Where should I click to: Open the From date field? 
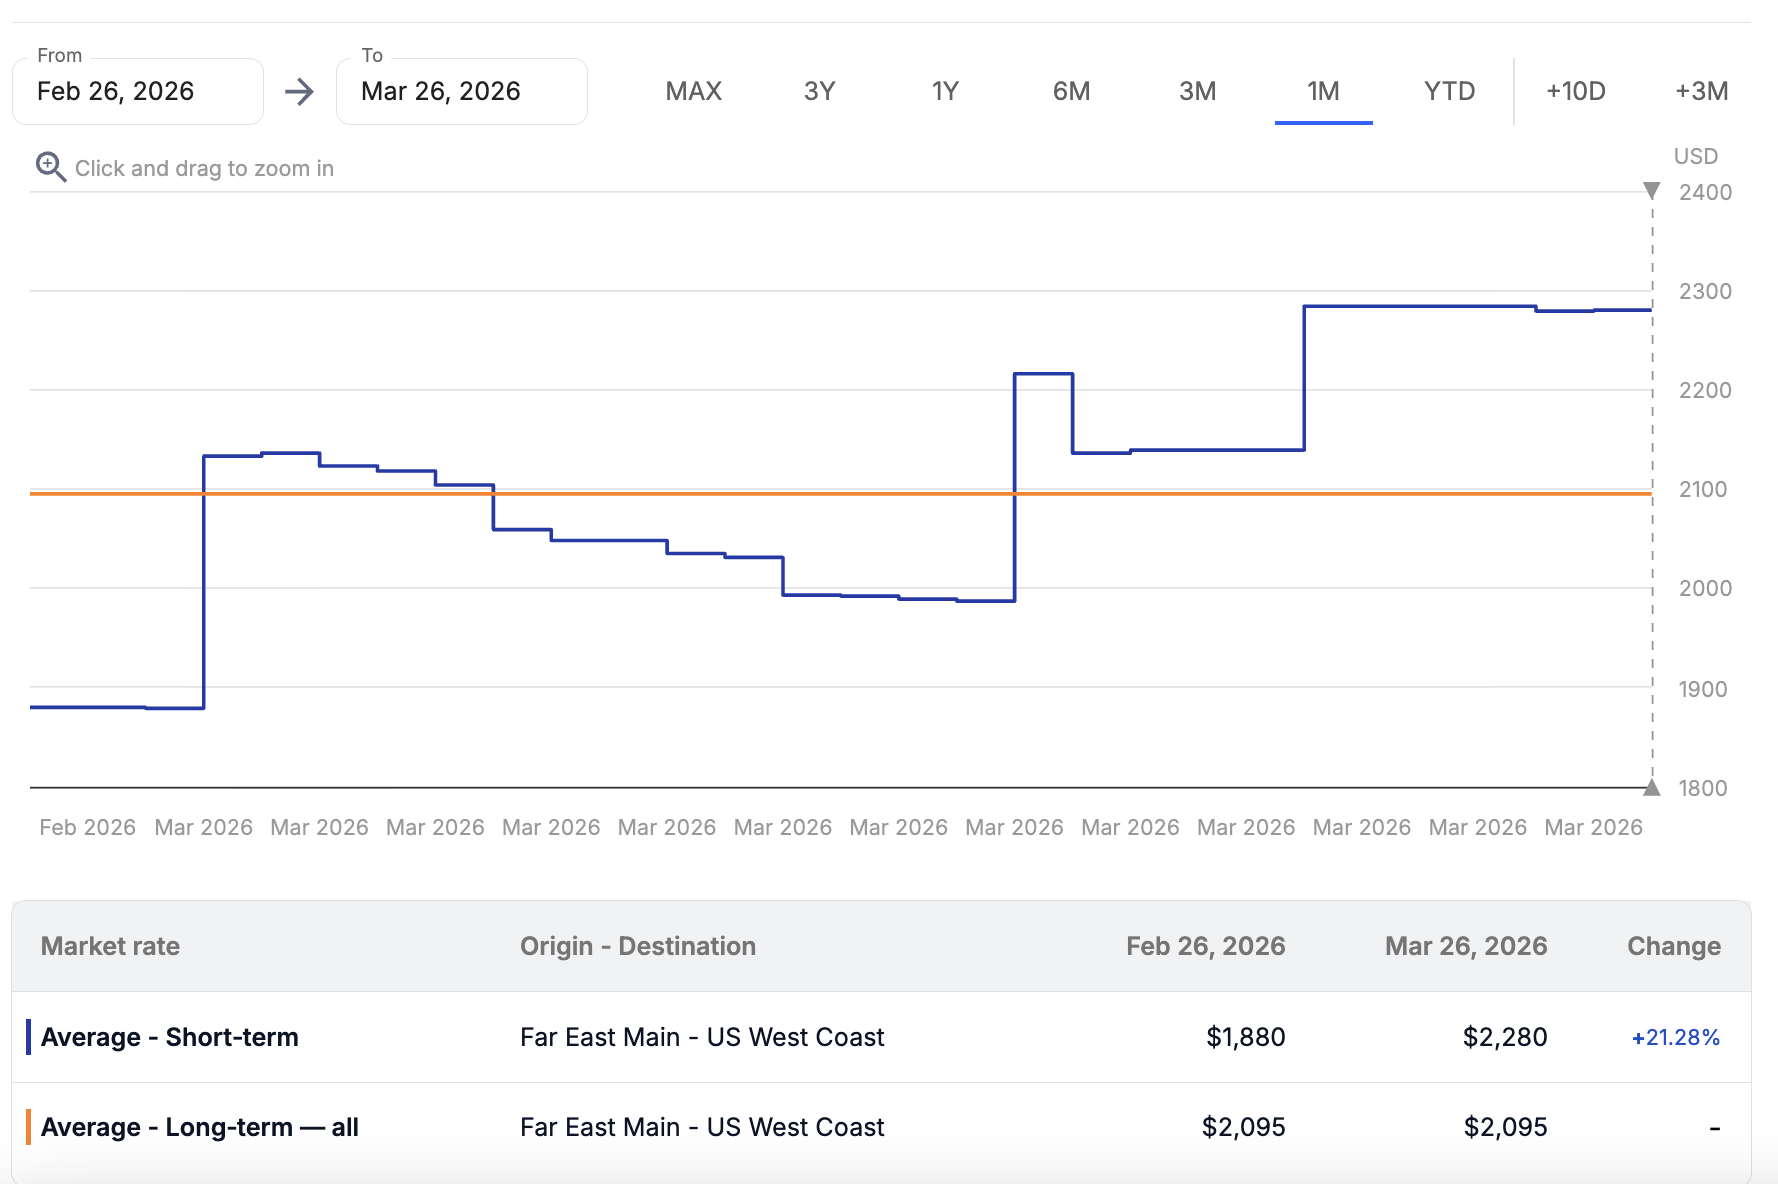[138, 91]
